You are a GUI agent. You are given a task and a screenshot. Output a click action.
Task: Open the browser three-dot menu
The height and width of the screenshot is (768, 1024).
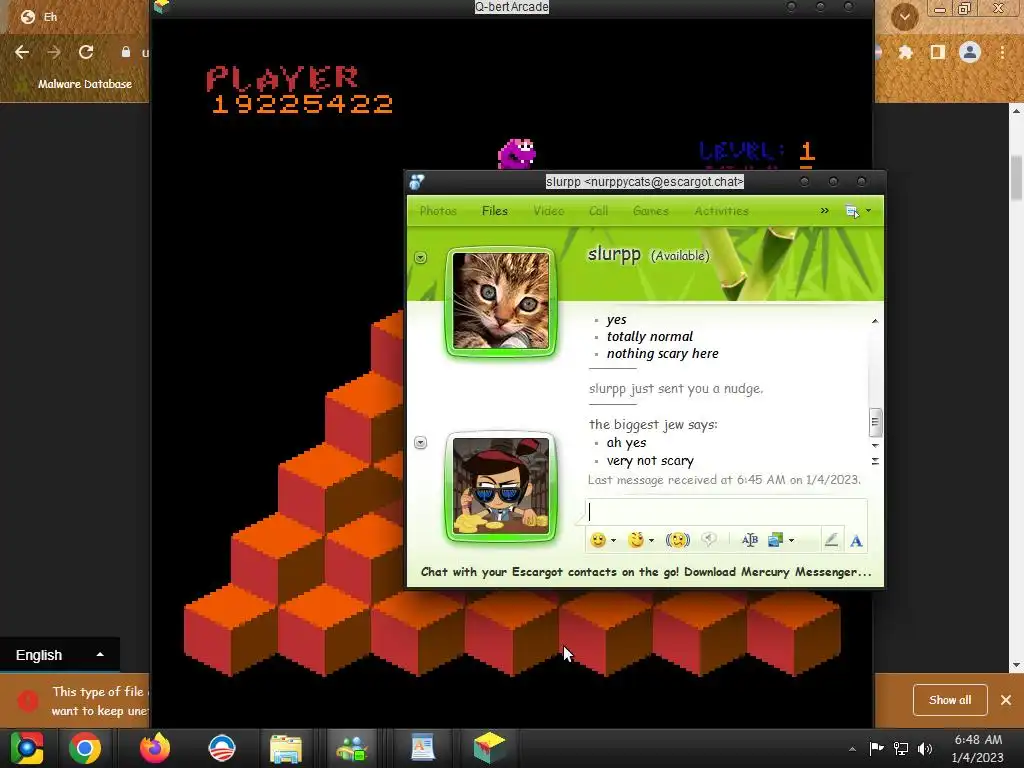(1002, 52)
